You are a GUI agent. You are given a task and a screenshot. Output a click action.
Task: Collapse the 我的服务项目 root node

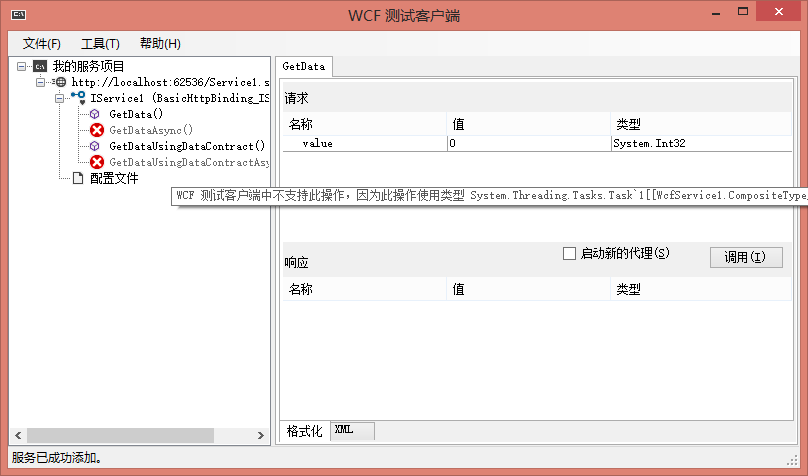click(22, 66)
